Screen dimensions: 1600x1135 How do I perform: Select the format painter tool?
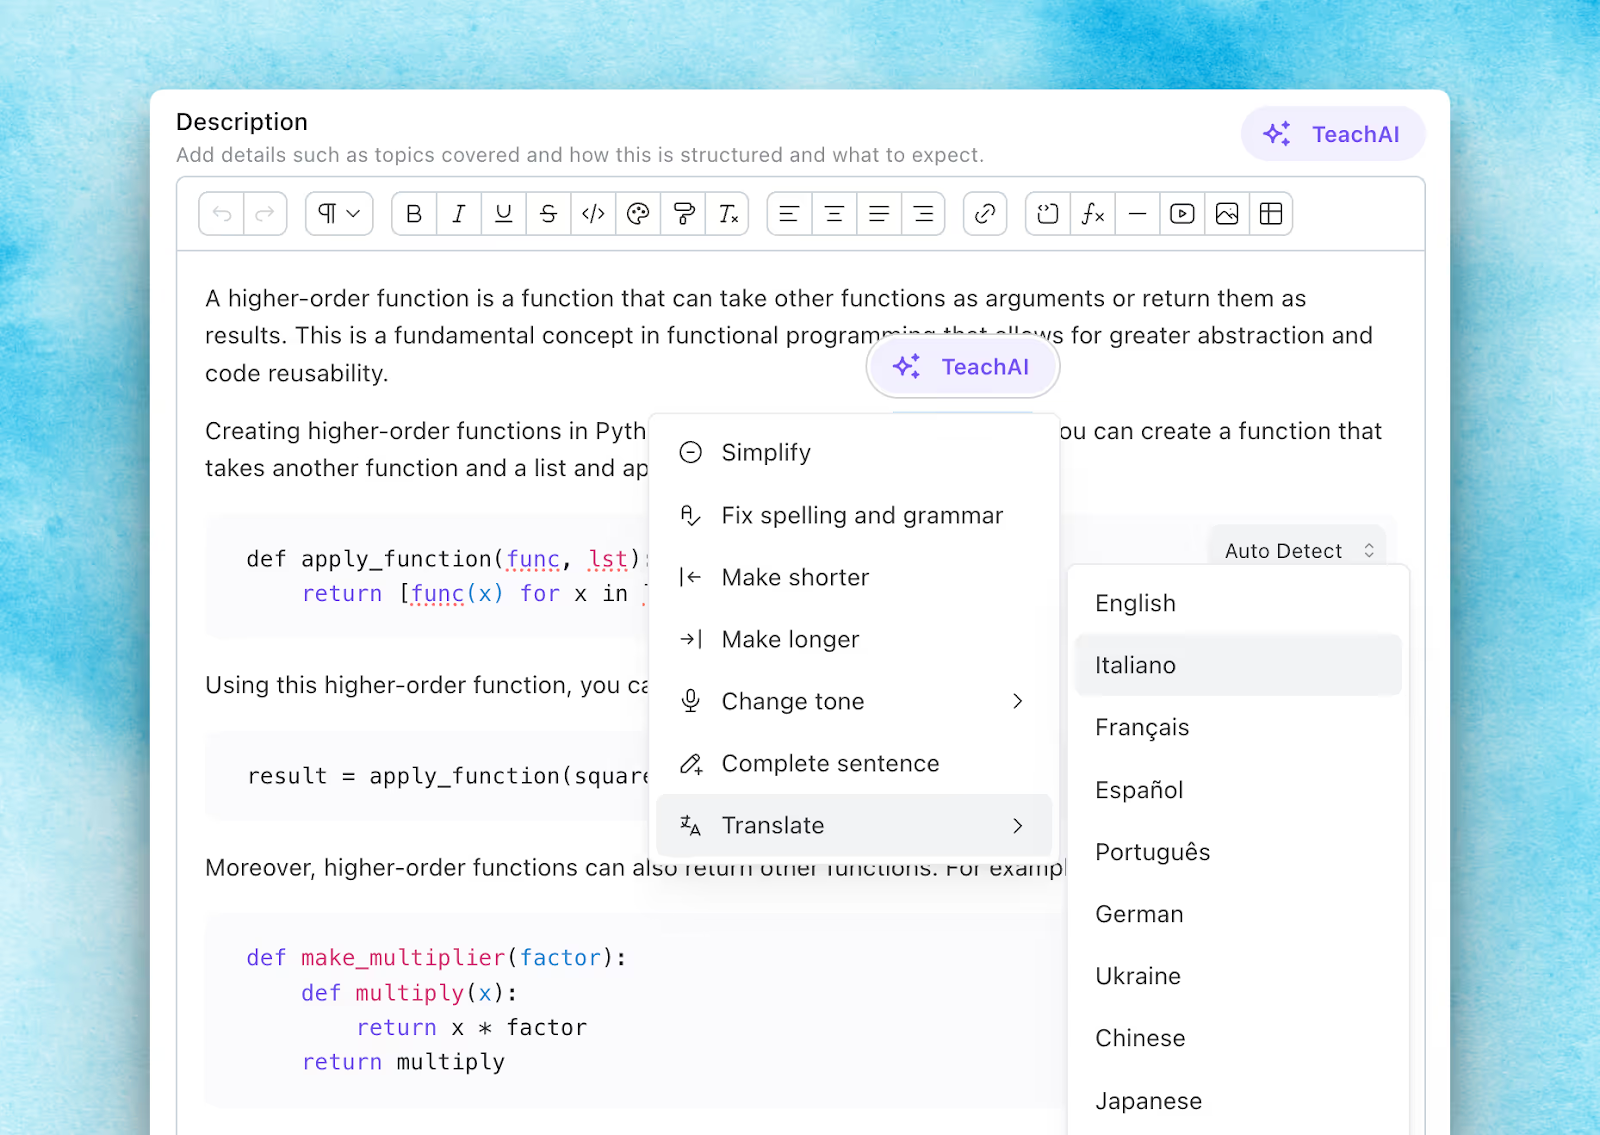tap(684, 214)
